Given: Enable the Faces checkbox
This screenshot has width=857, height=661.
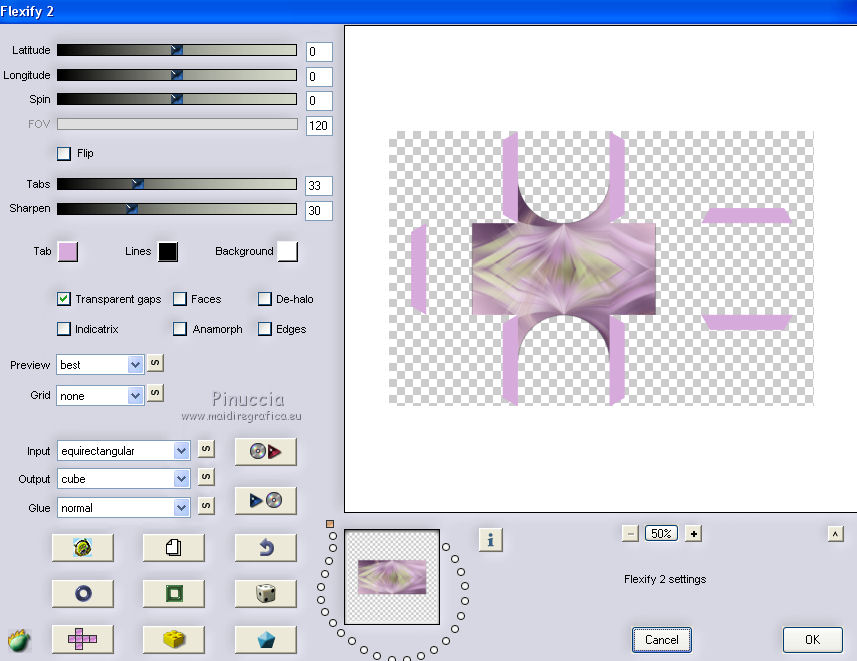Looking at the screenshot, I should point(180,299).
